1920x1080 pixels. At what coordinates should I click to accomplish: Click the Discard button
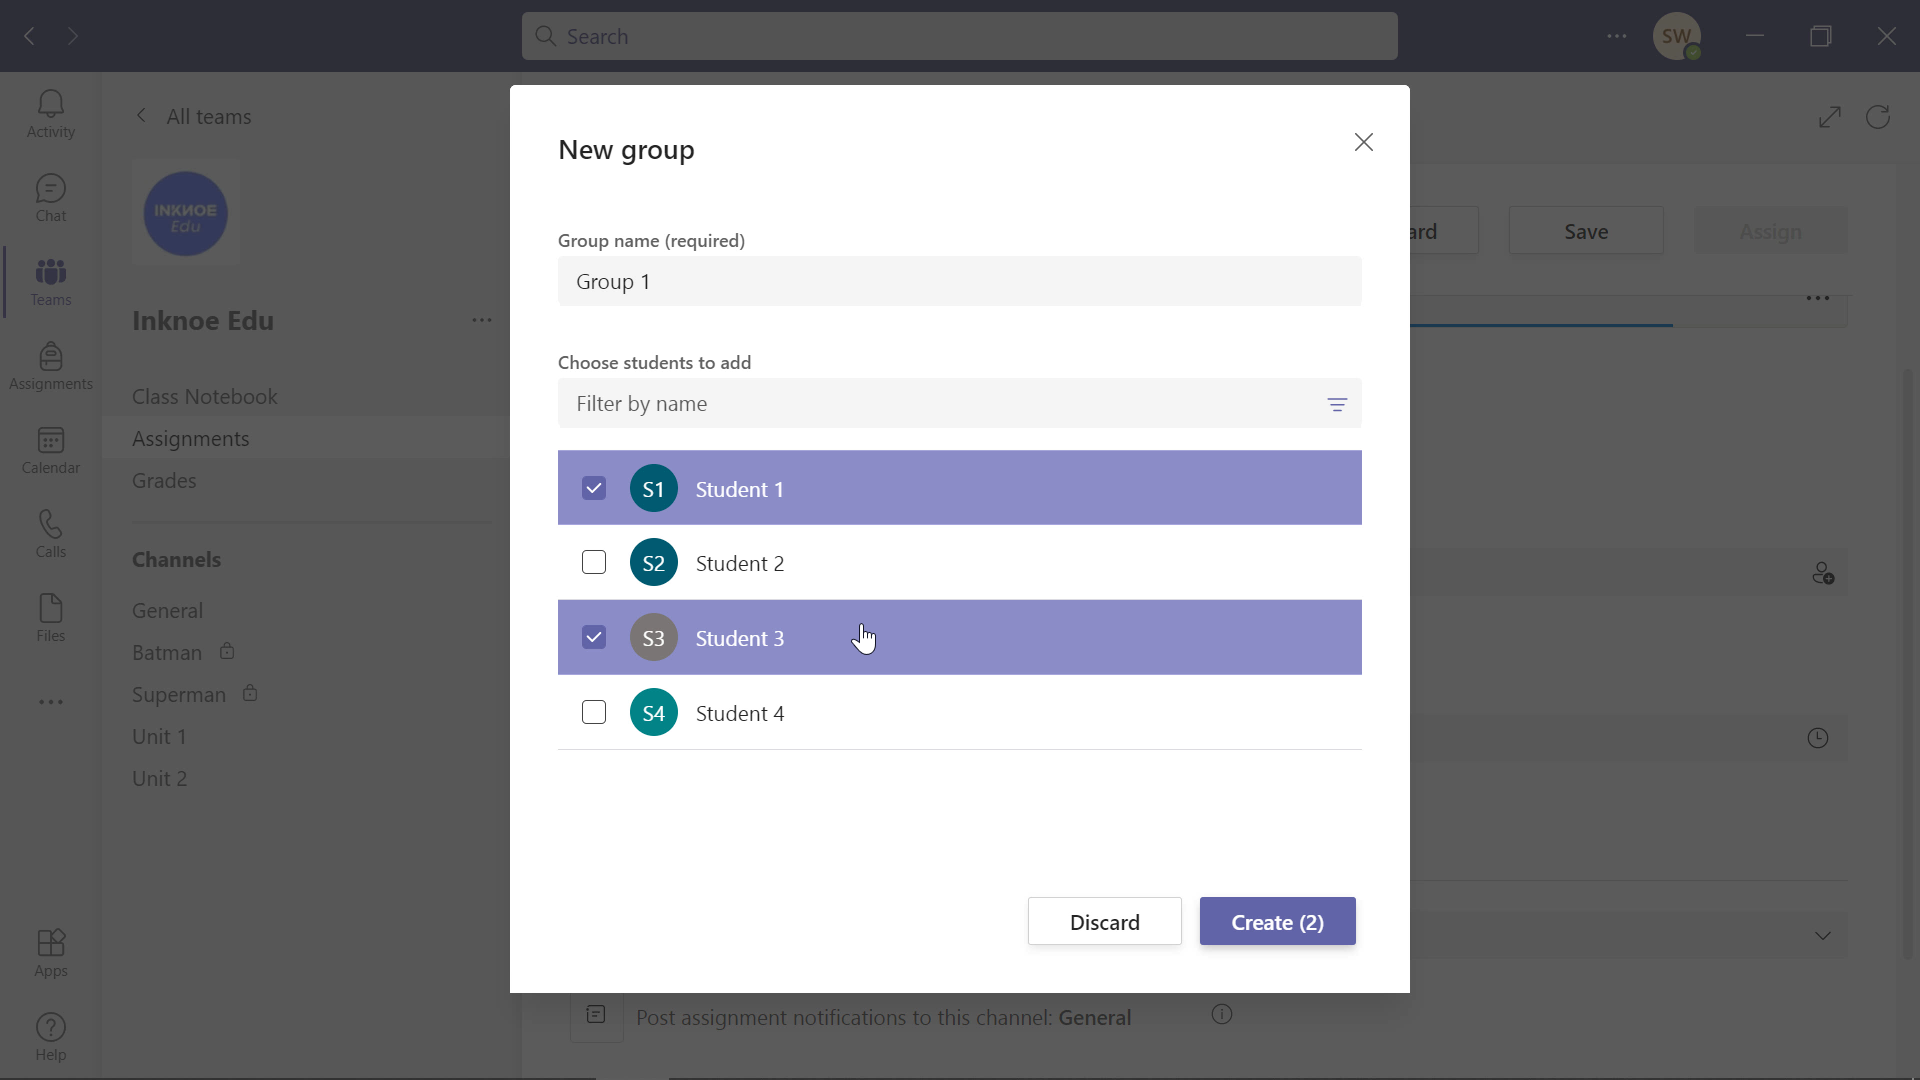1105,922
